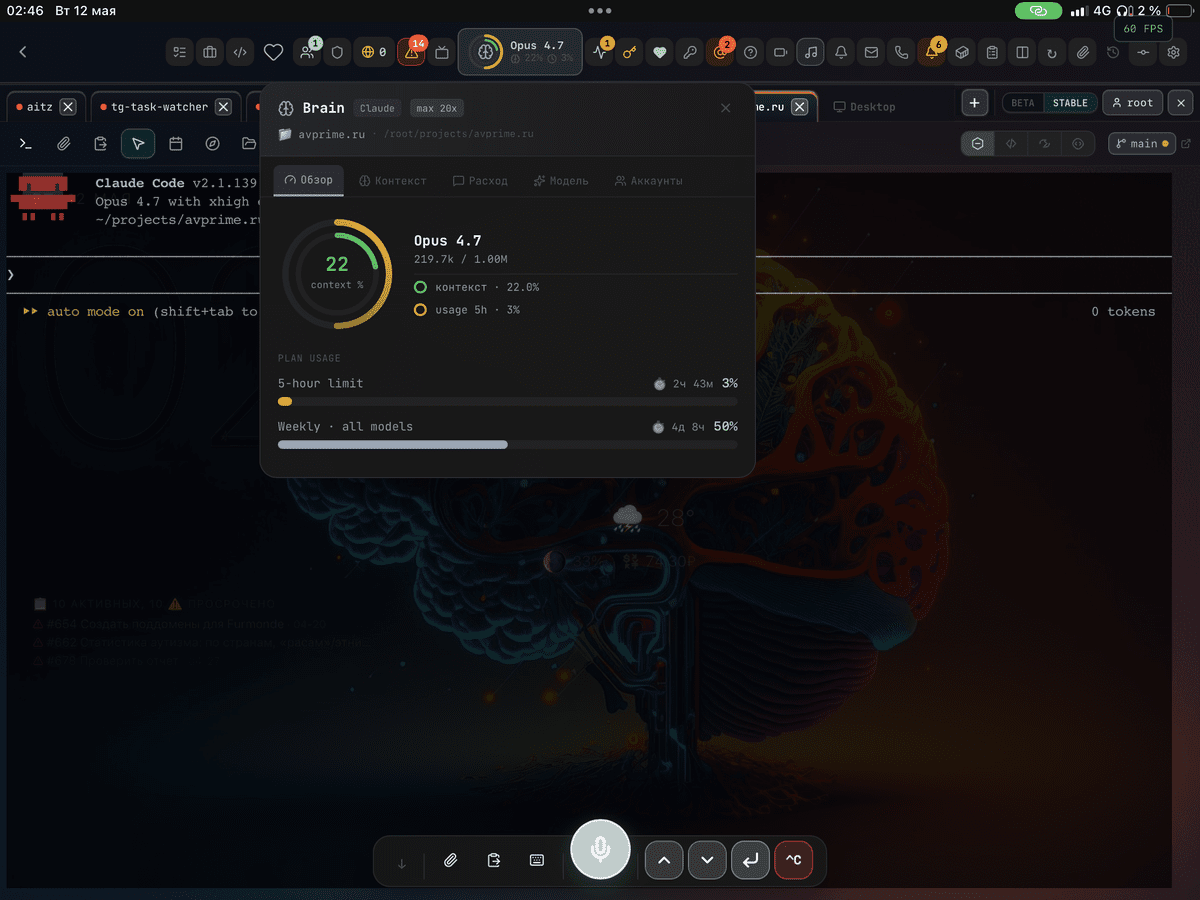
Task: Click the terminal prompt icon in session toolbar
Action: [x=26, y=144]
